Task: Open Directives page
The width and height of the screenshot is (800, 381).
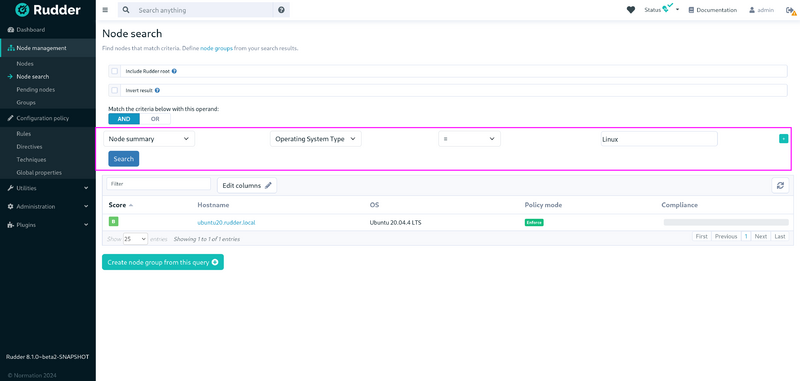Action: point(29,147)
